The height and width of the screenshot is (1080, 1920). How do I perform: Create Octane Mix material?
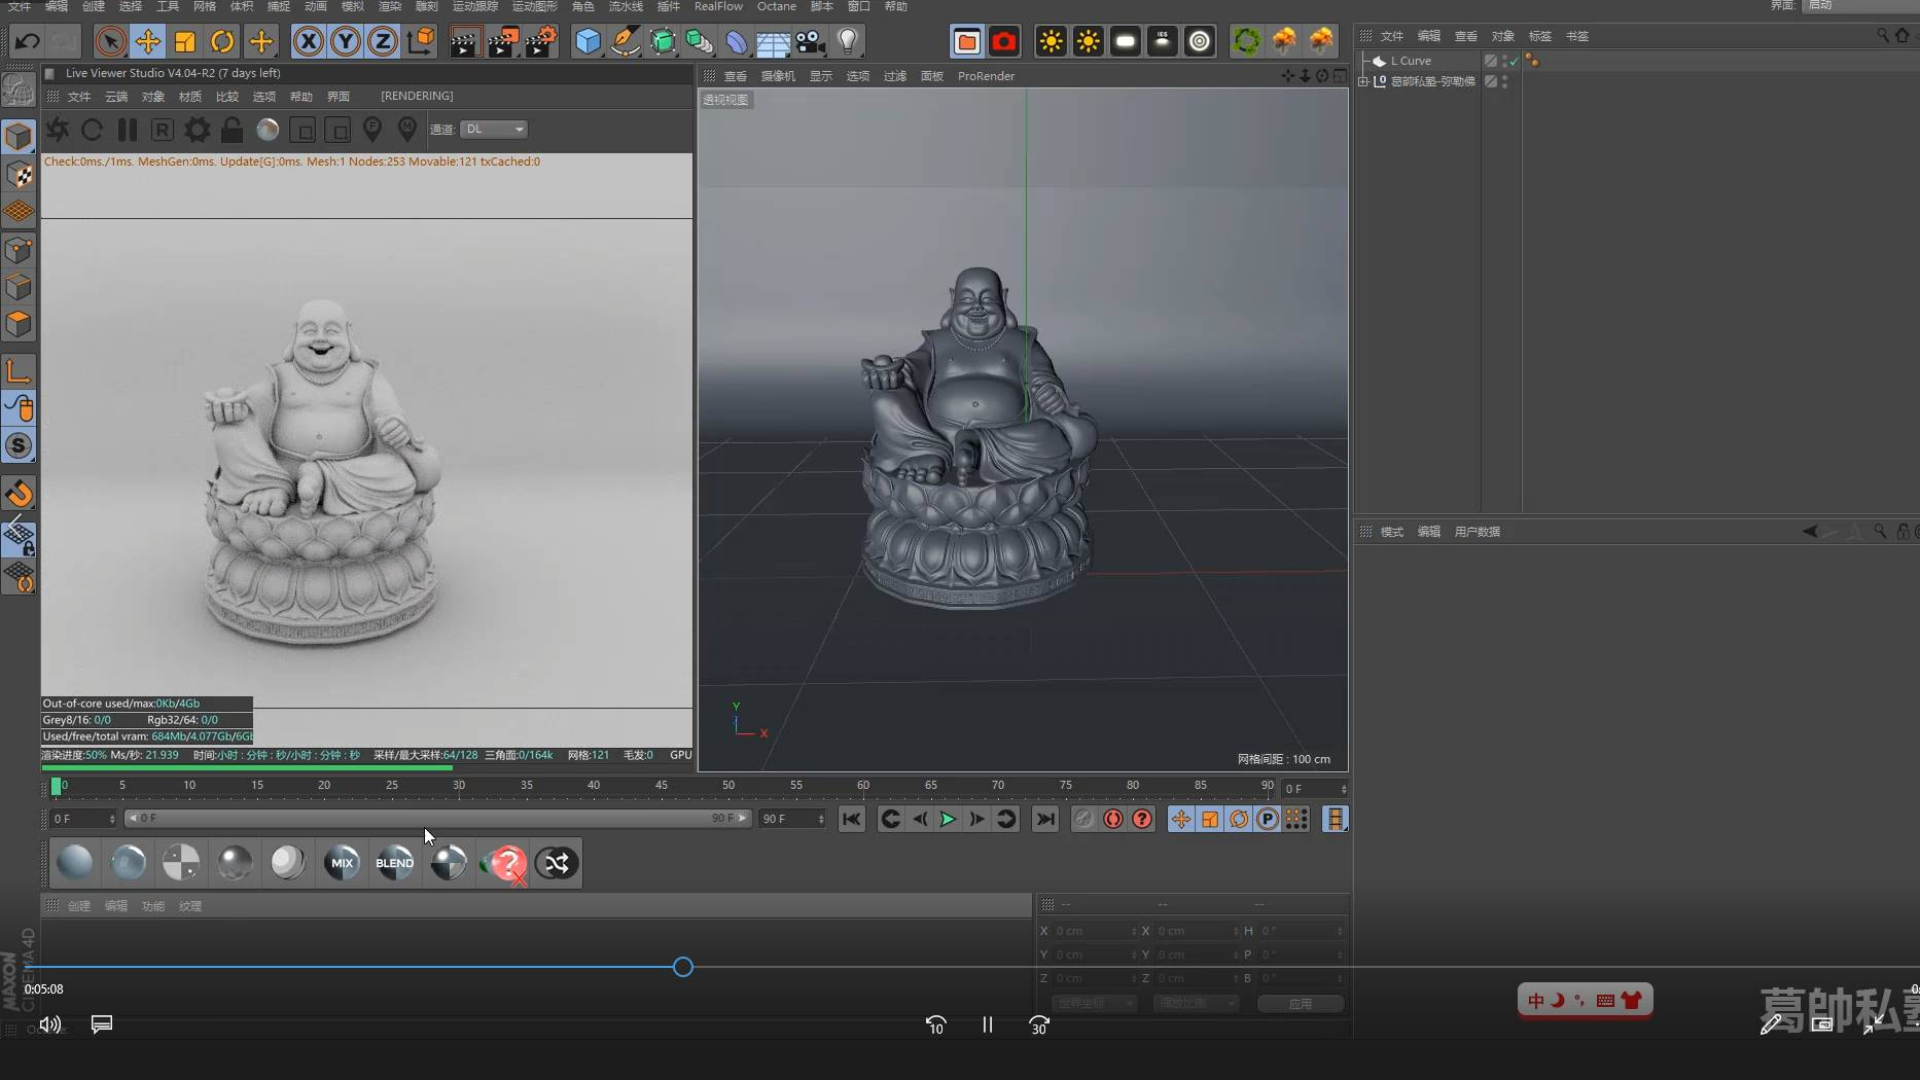click(342, 863)
